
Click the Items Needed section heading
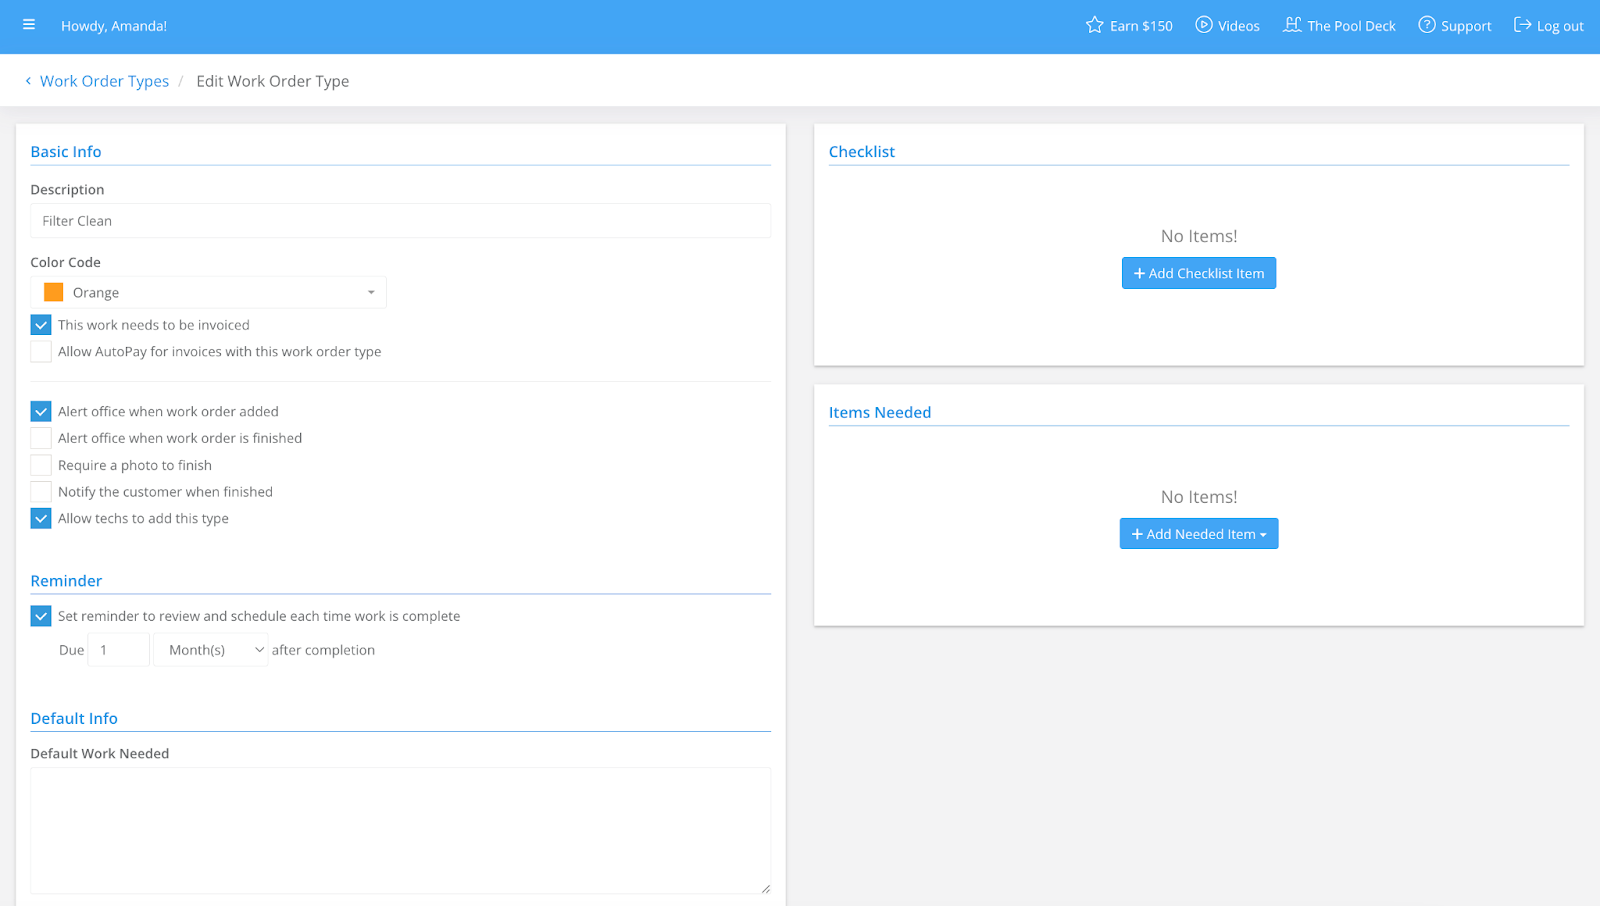[x=880, y=412]
